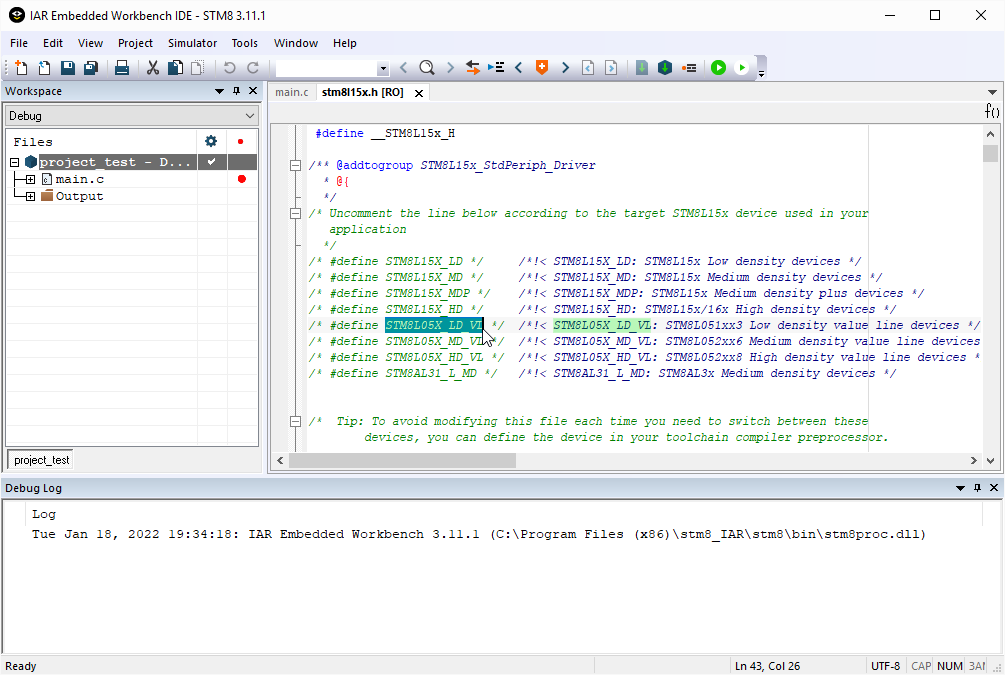Image resolution: width=1005 pixels, height=675 pixels.
Task: Open the Workspace panel options dropdown arrow
Action: 219,91
